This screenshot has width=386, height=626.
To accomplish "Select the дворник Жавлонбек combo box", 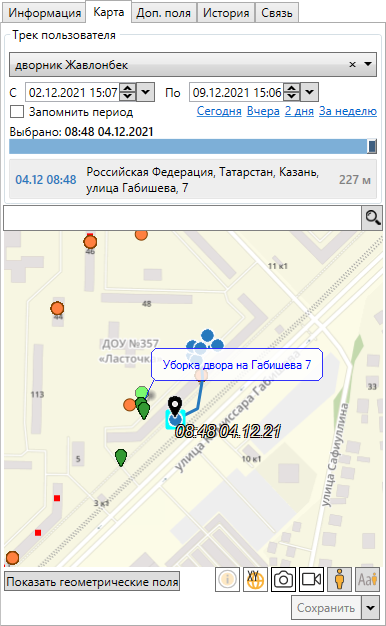I will [193, 64].
